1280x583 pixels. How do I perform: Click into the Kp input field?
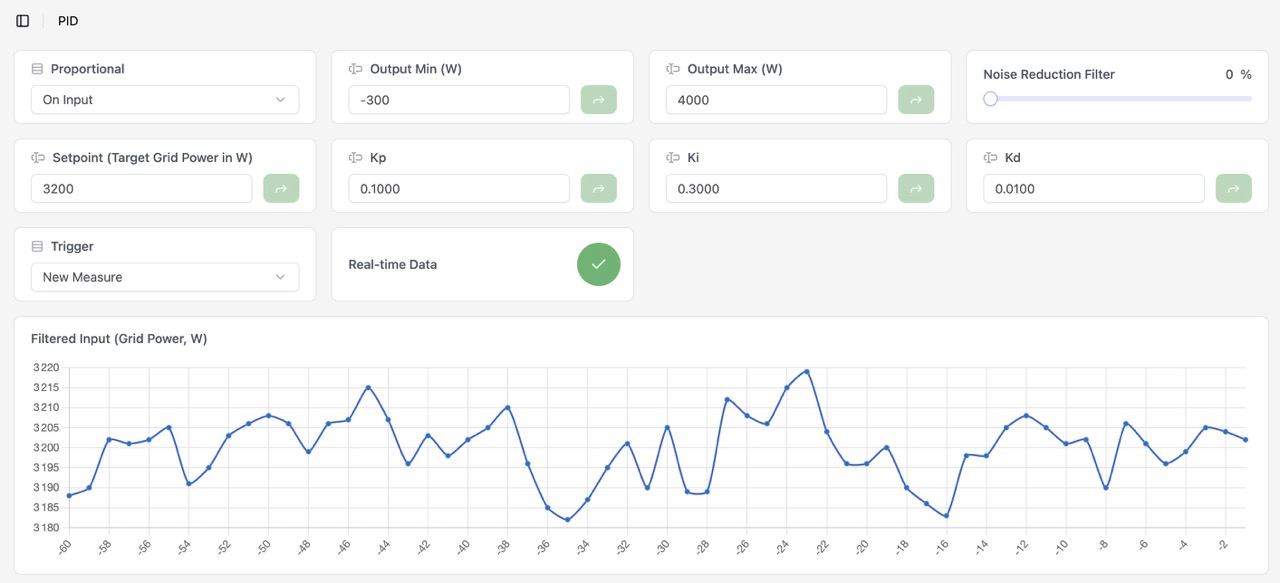point(459,189)
